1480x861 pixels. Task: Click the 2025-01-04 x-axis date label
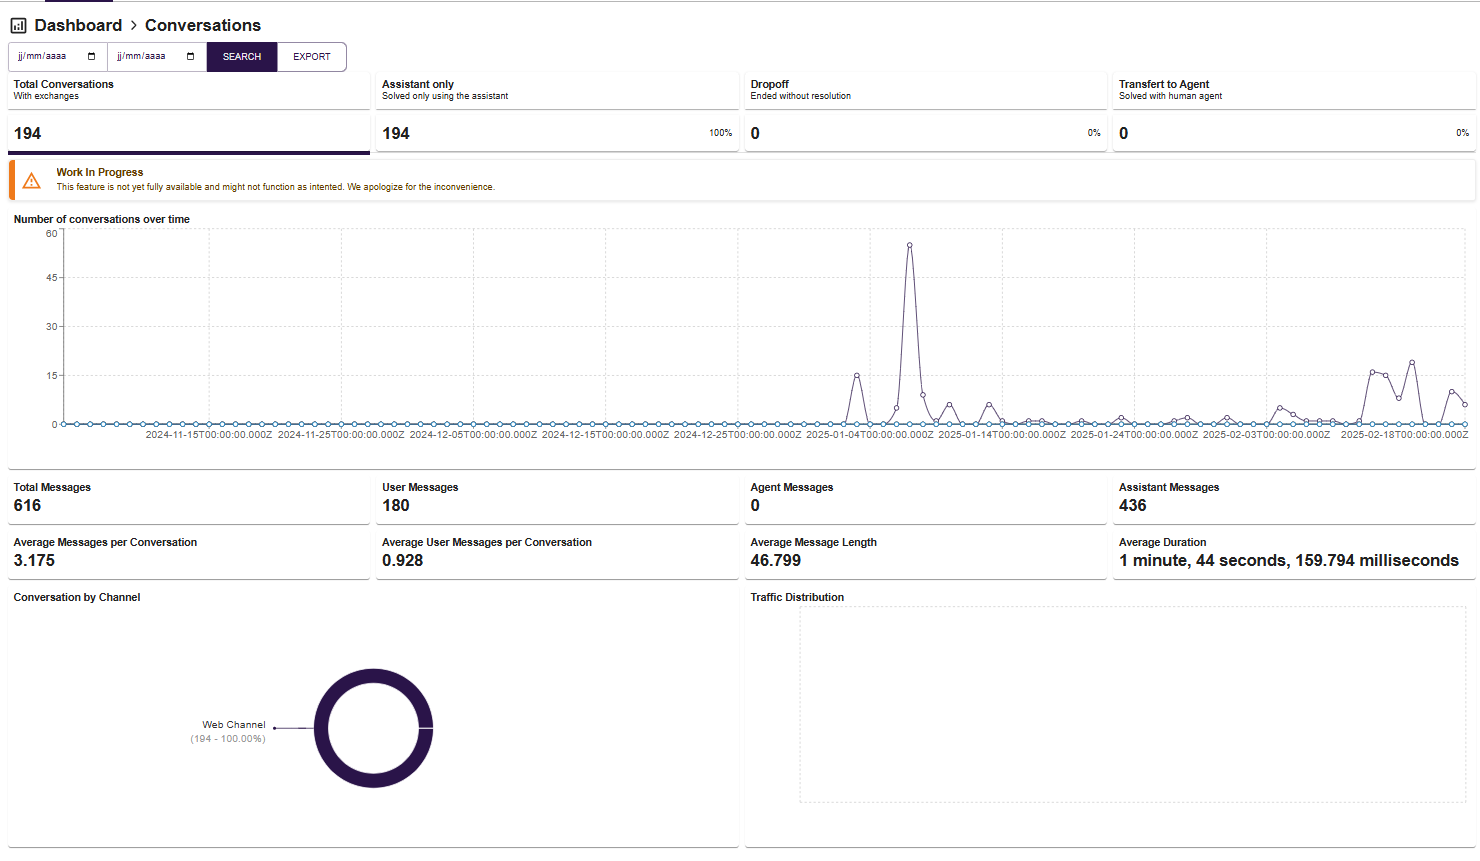click(x=870, y=435)
